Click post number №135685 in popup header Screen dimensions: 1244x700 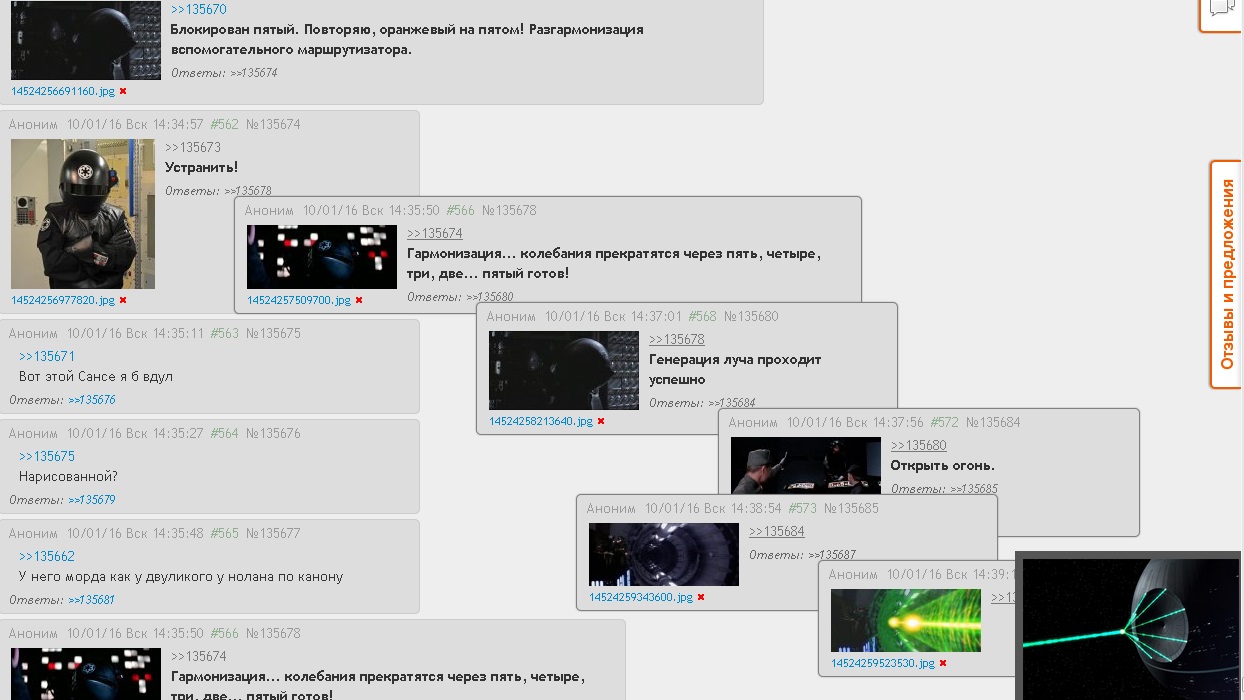tap(851, 509)
